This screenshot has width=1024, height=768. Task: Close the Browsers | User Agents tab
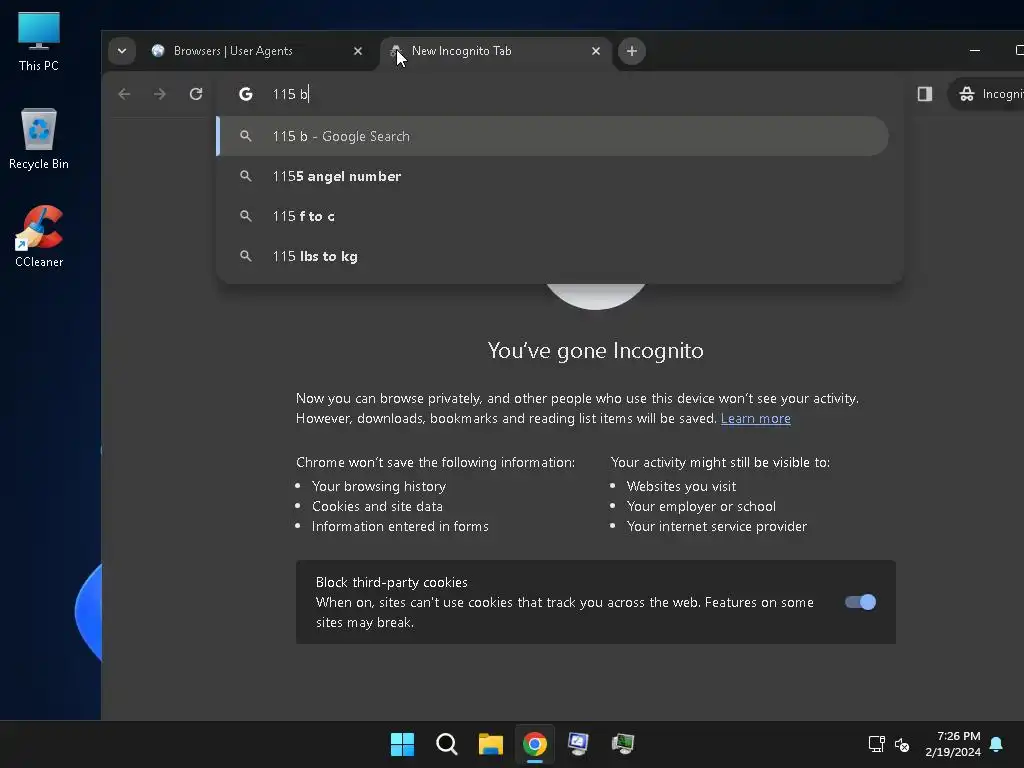(x=358, y=51)
